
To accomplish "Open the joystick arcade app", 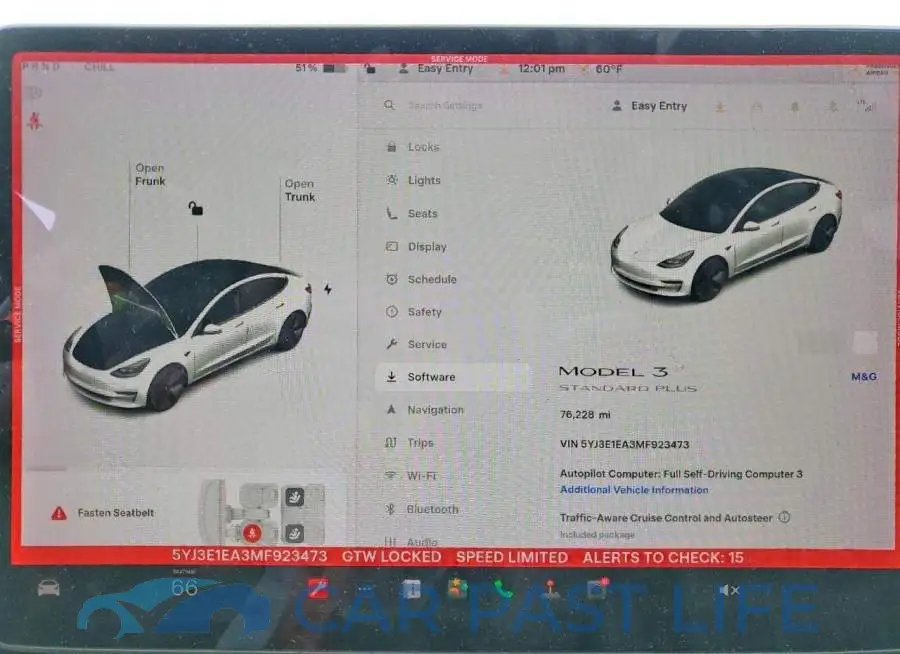I will tap(550, 588).
